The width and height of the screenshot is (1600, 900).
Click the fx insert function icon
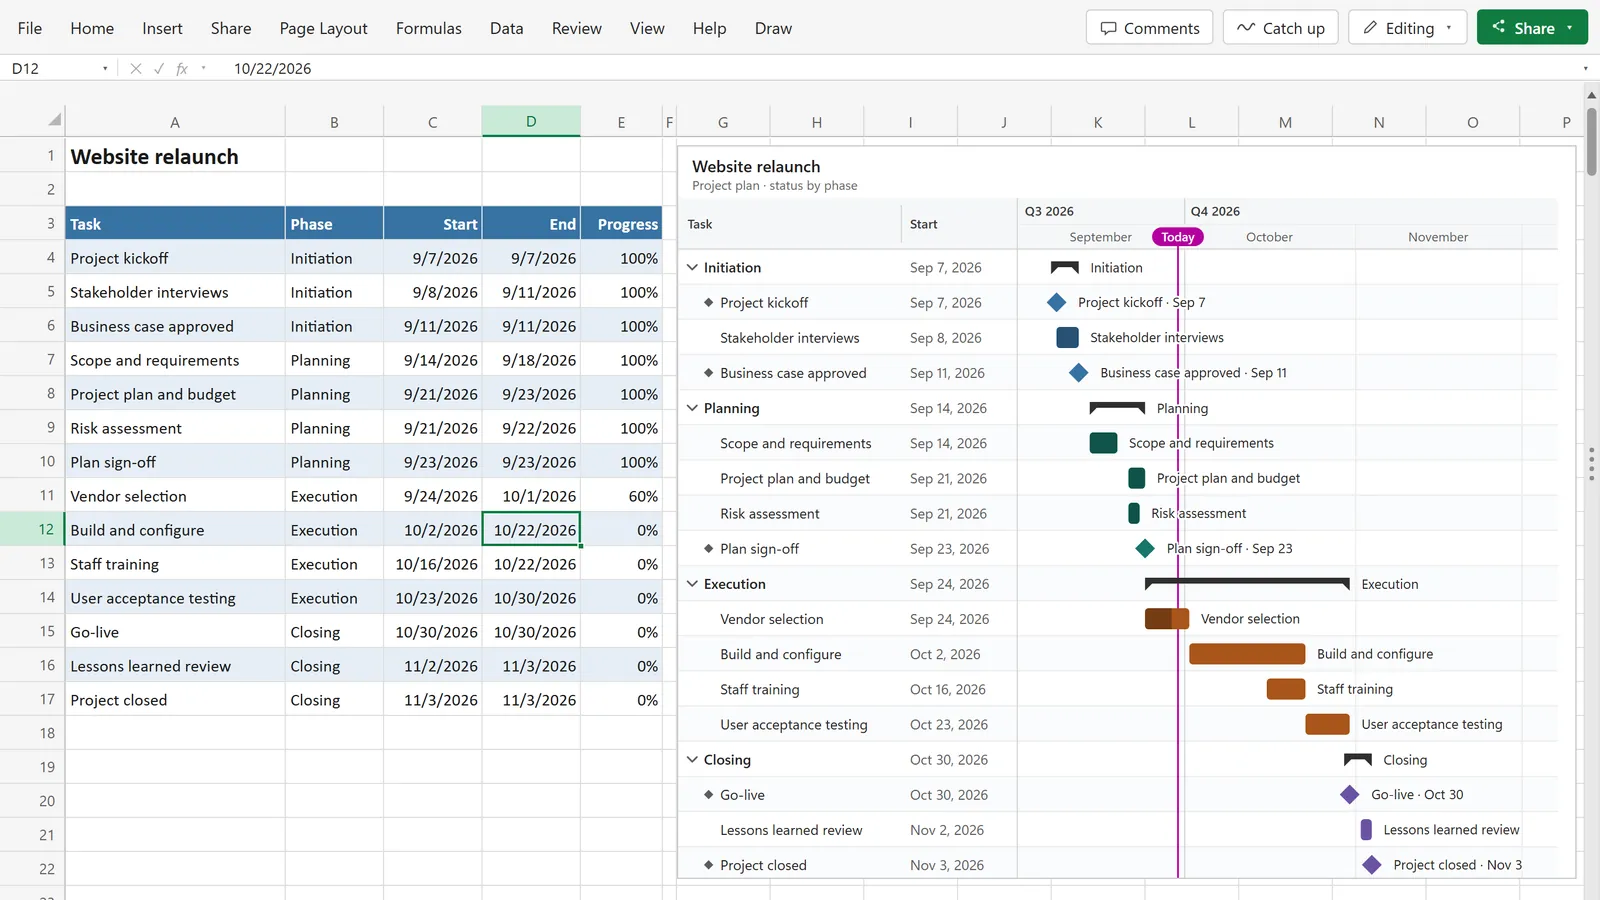182,69
